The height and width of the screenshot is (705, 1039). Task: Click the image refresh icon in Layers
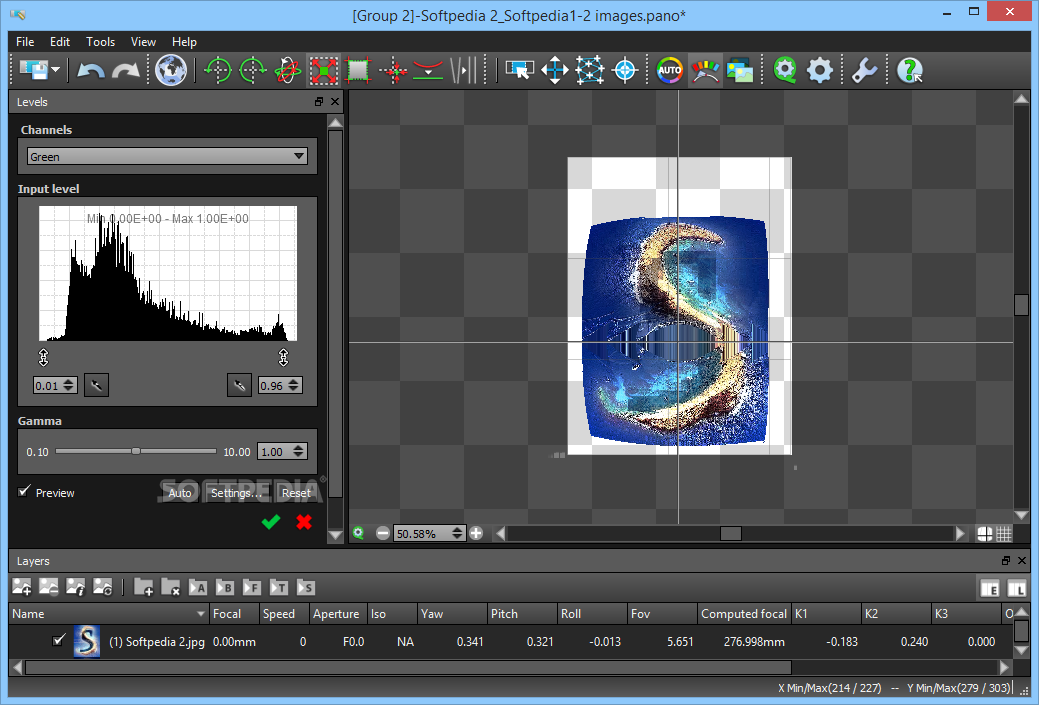(x=103, y=586)
